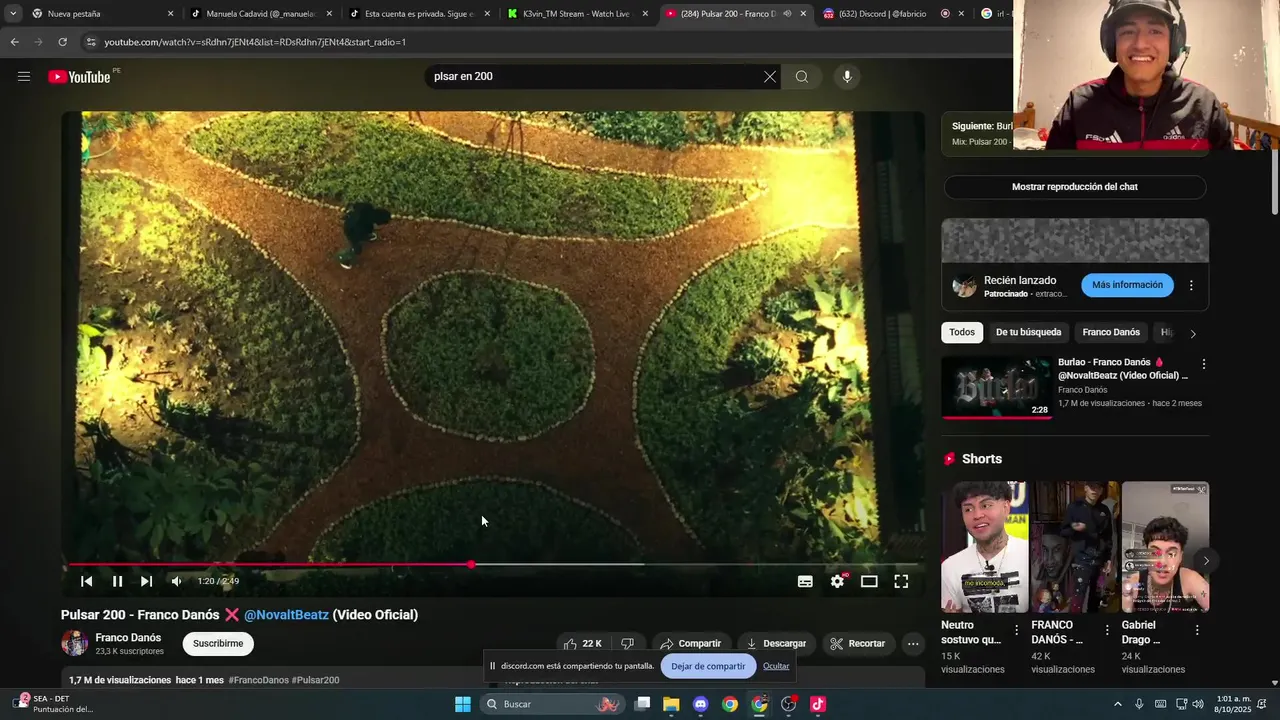
Task: Stop sharing with Dejar de compartir
Action: click(x=708, y=666)
